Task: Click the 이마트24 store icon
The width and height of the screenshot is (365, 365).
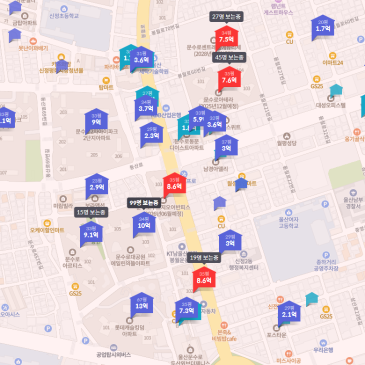Action: pyautogui.click(x=332, y=56)
